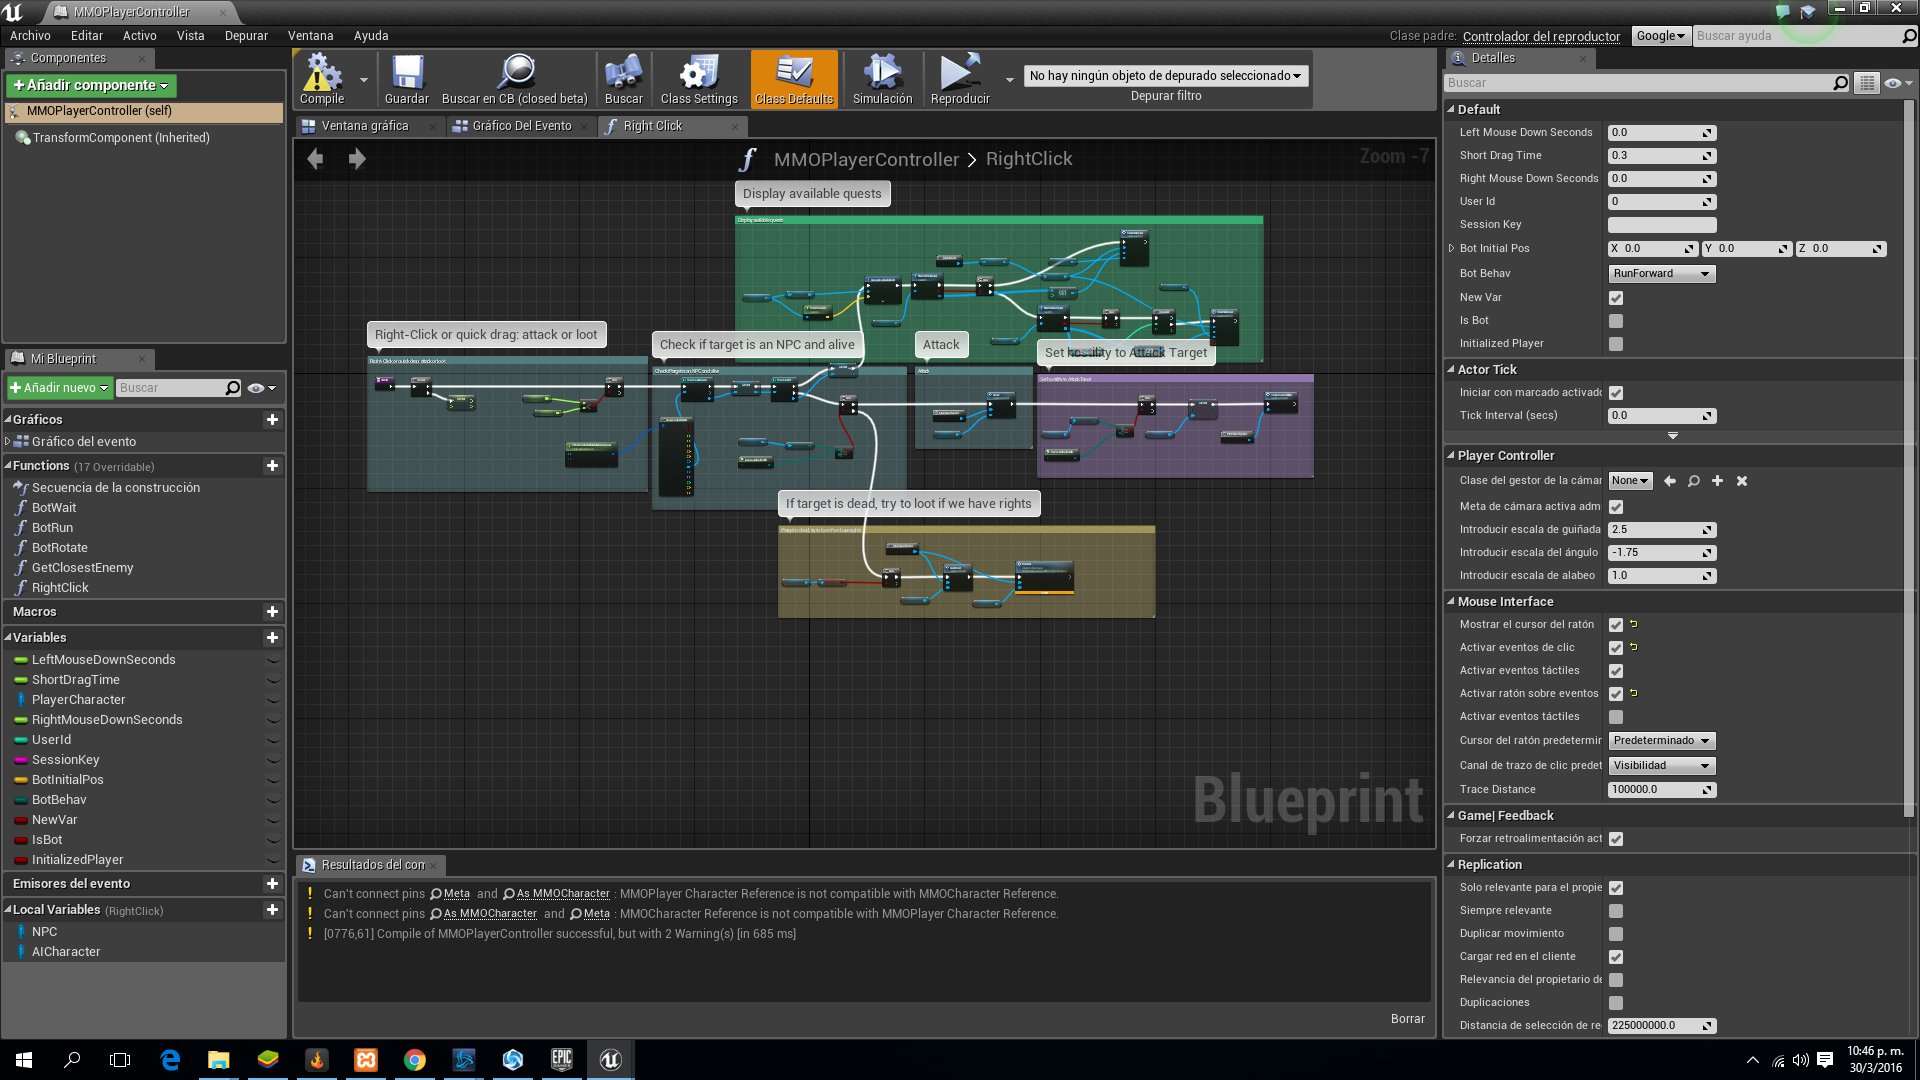Open Unreal Engine from Windows taskbar

pos(610,1060)
